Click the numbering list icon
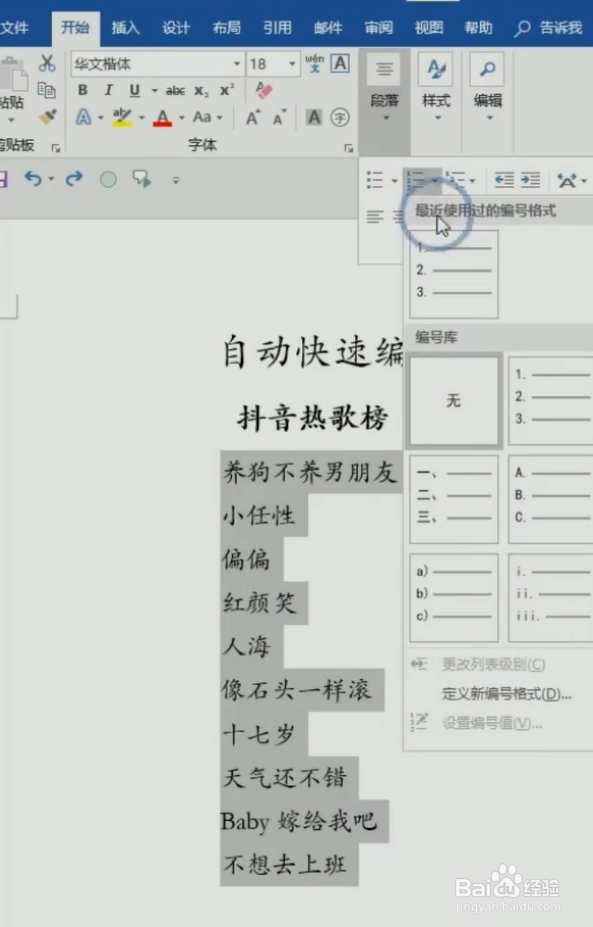 416,180
